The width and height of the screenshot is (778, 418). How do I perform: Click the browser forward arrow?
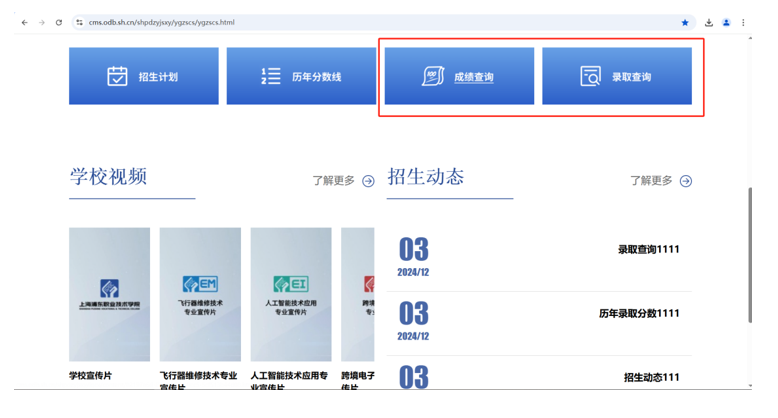pos(42,22)
